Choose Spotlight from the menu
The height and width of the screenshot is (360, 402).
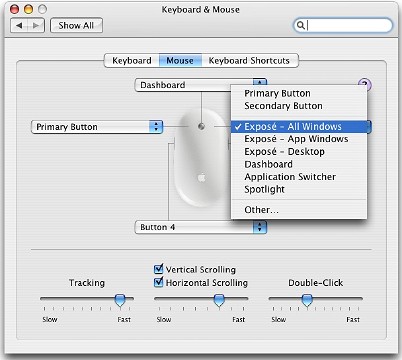[299, 189]
